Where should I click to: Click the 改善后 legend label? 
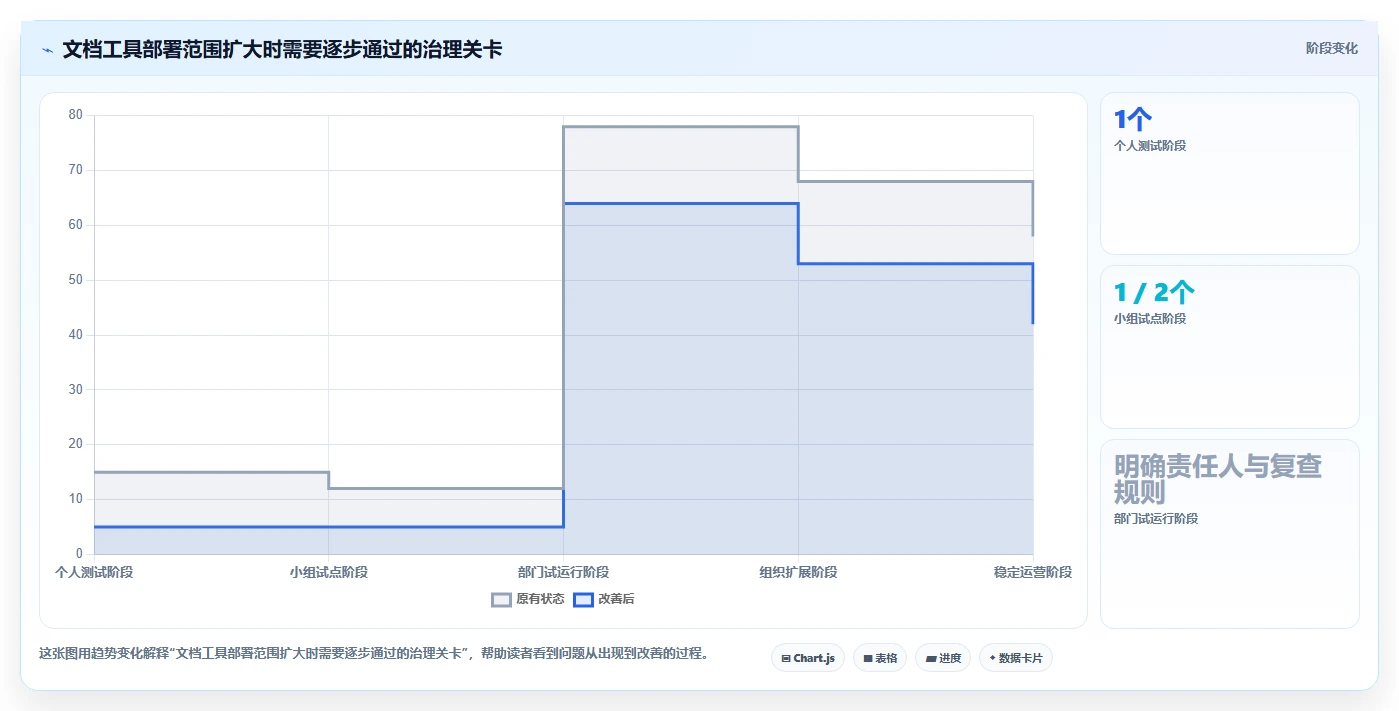point(616,599)
